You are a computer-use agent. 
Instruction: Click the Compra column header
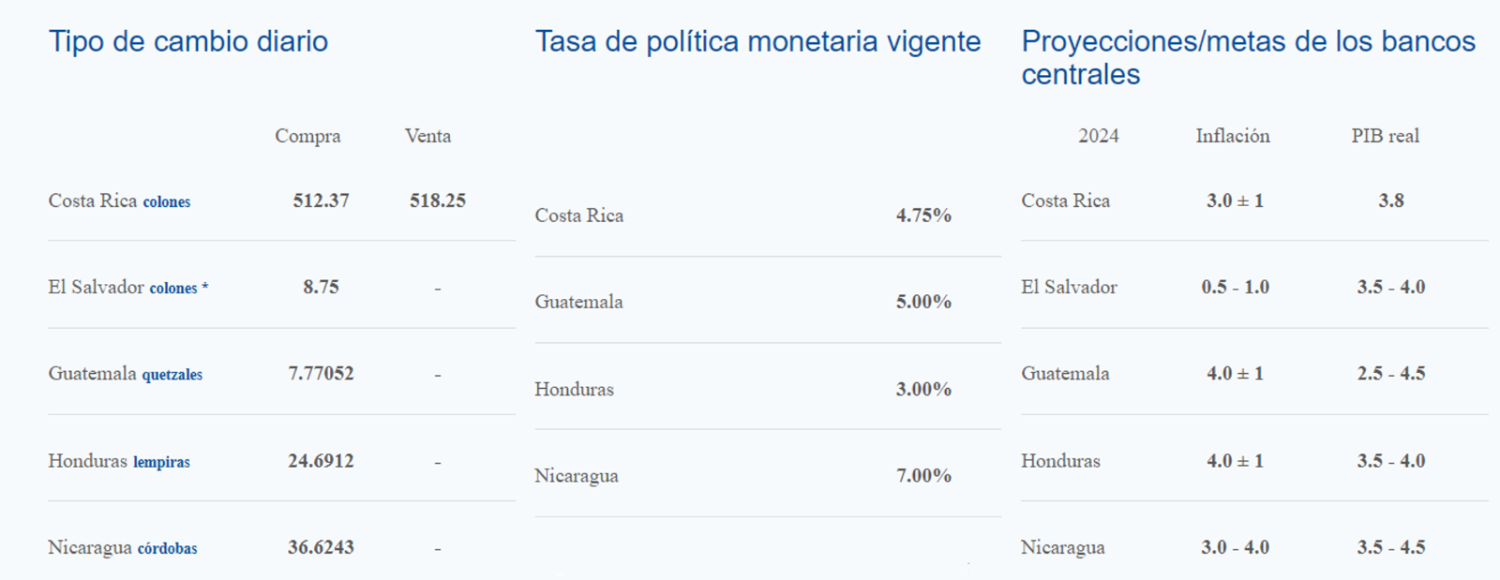point(308,136)
